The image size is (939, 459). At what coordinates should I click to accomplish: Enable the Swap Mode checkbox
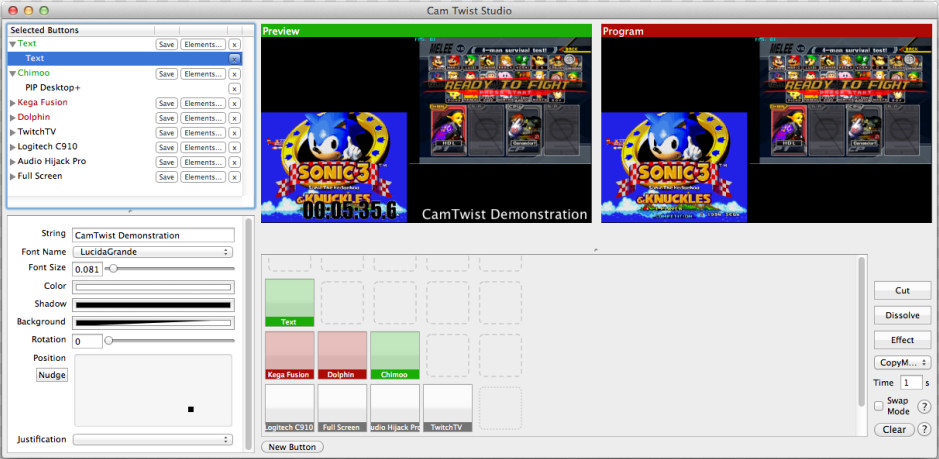click(x=879, y=406)
